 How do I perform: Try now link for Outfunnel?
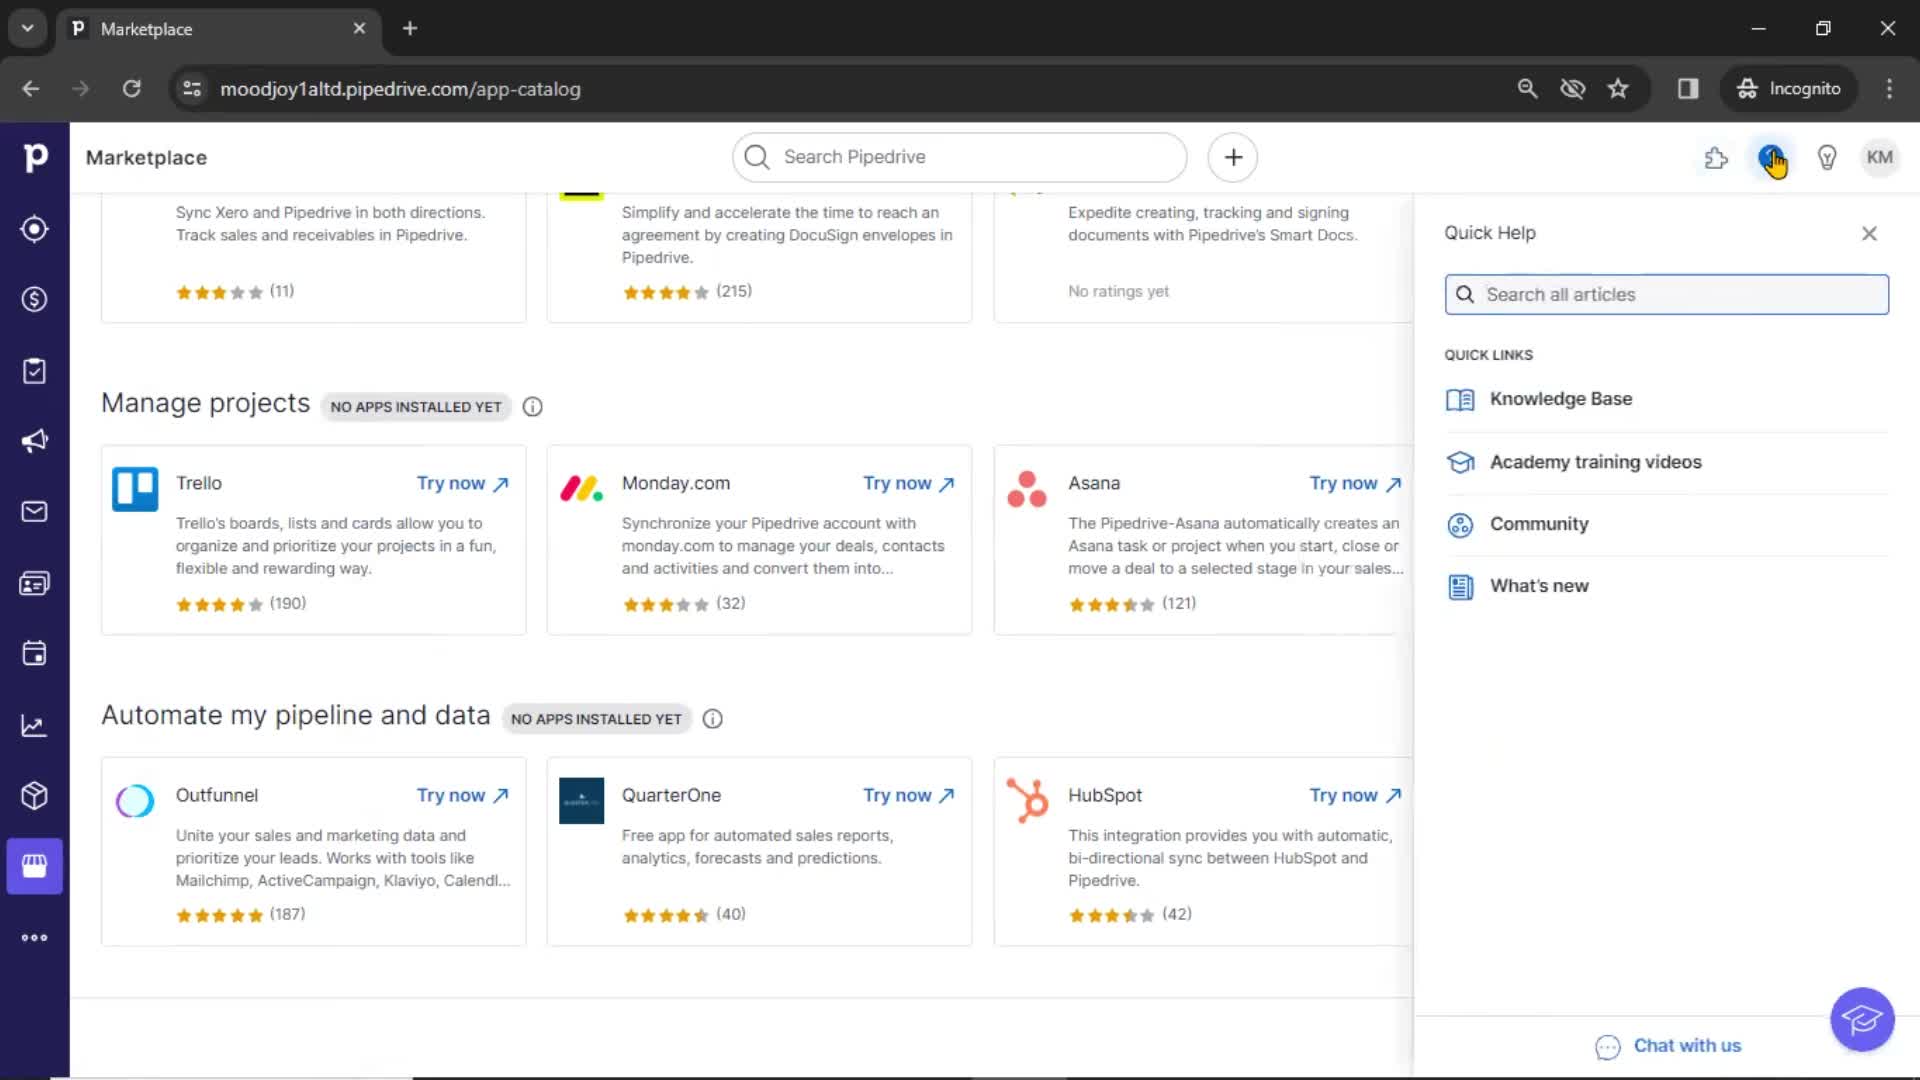(x=463, y=795)
